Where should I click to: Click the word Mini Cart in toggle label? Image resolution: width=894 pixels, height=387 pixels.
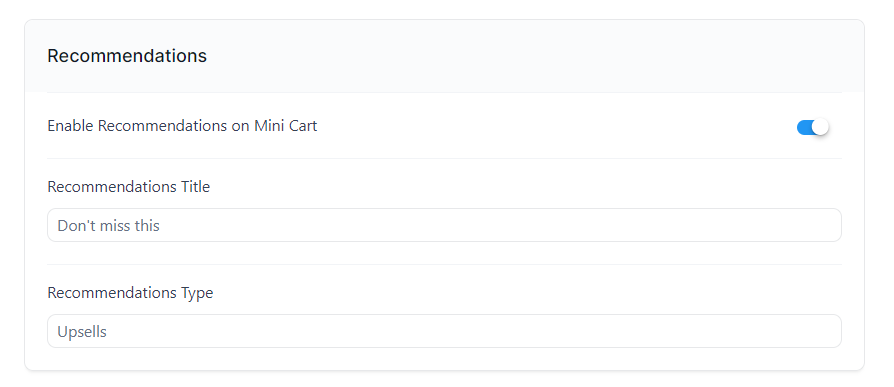(x=286, y=126)
